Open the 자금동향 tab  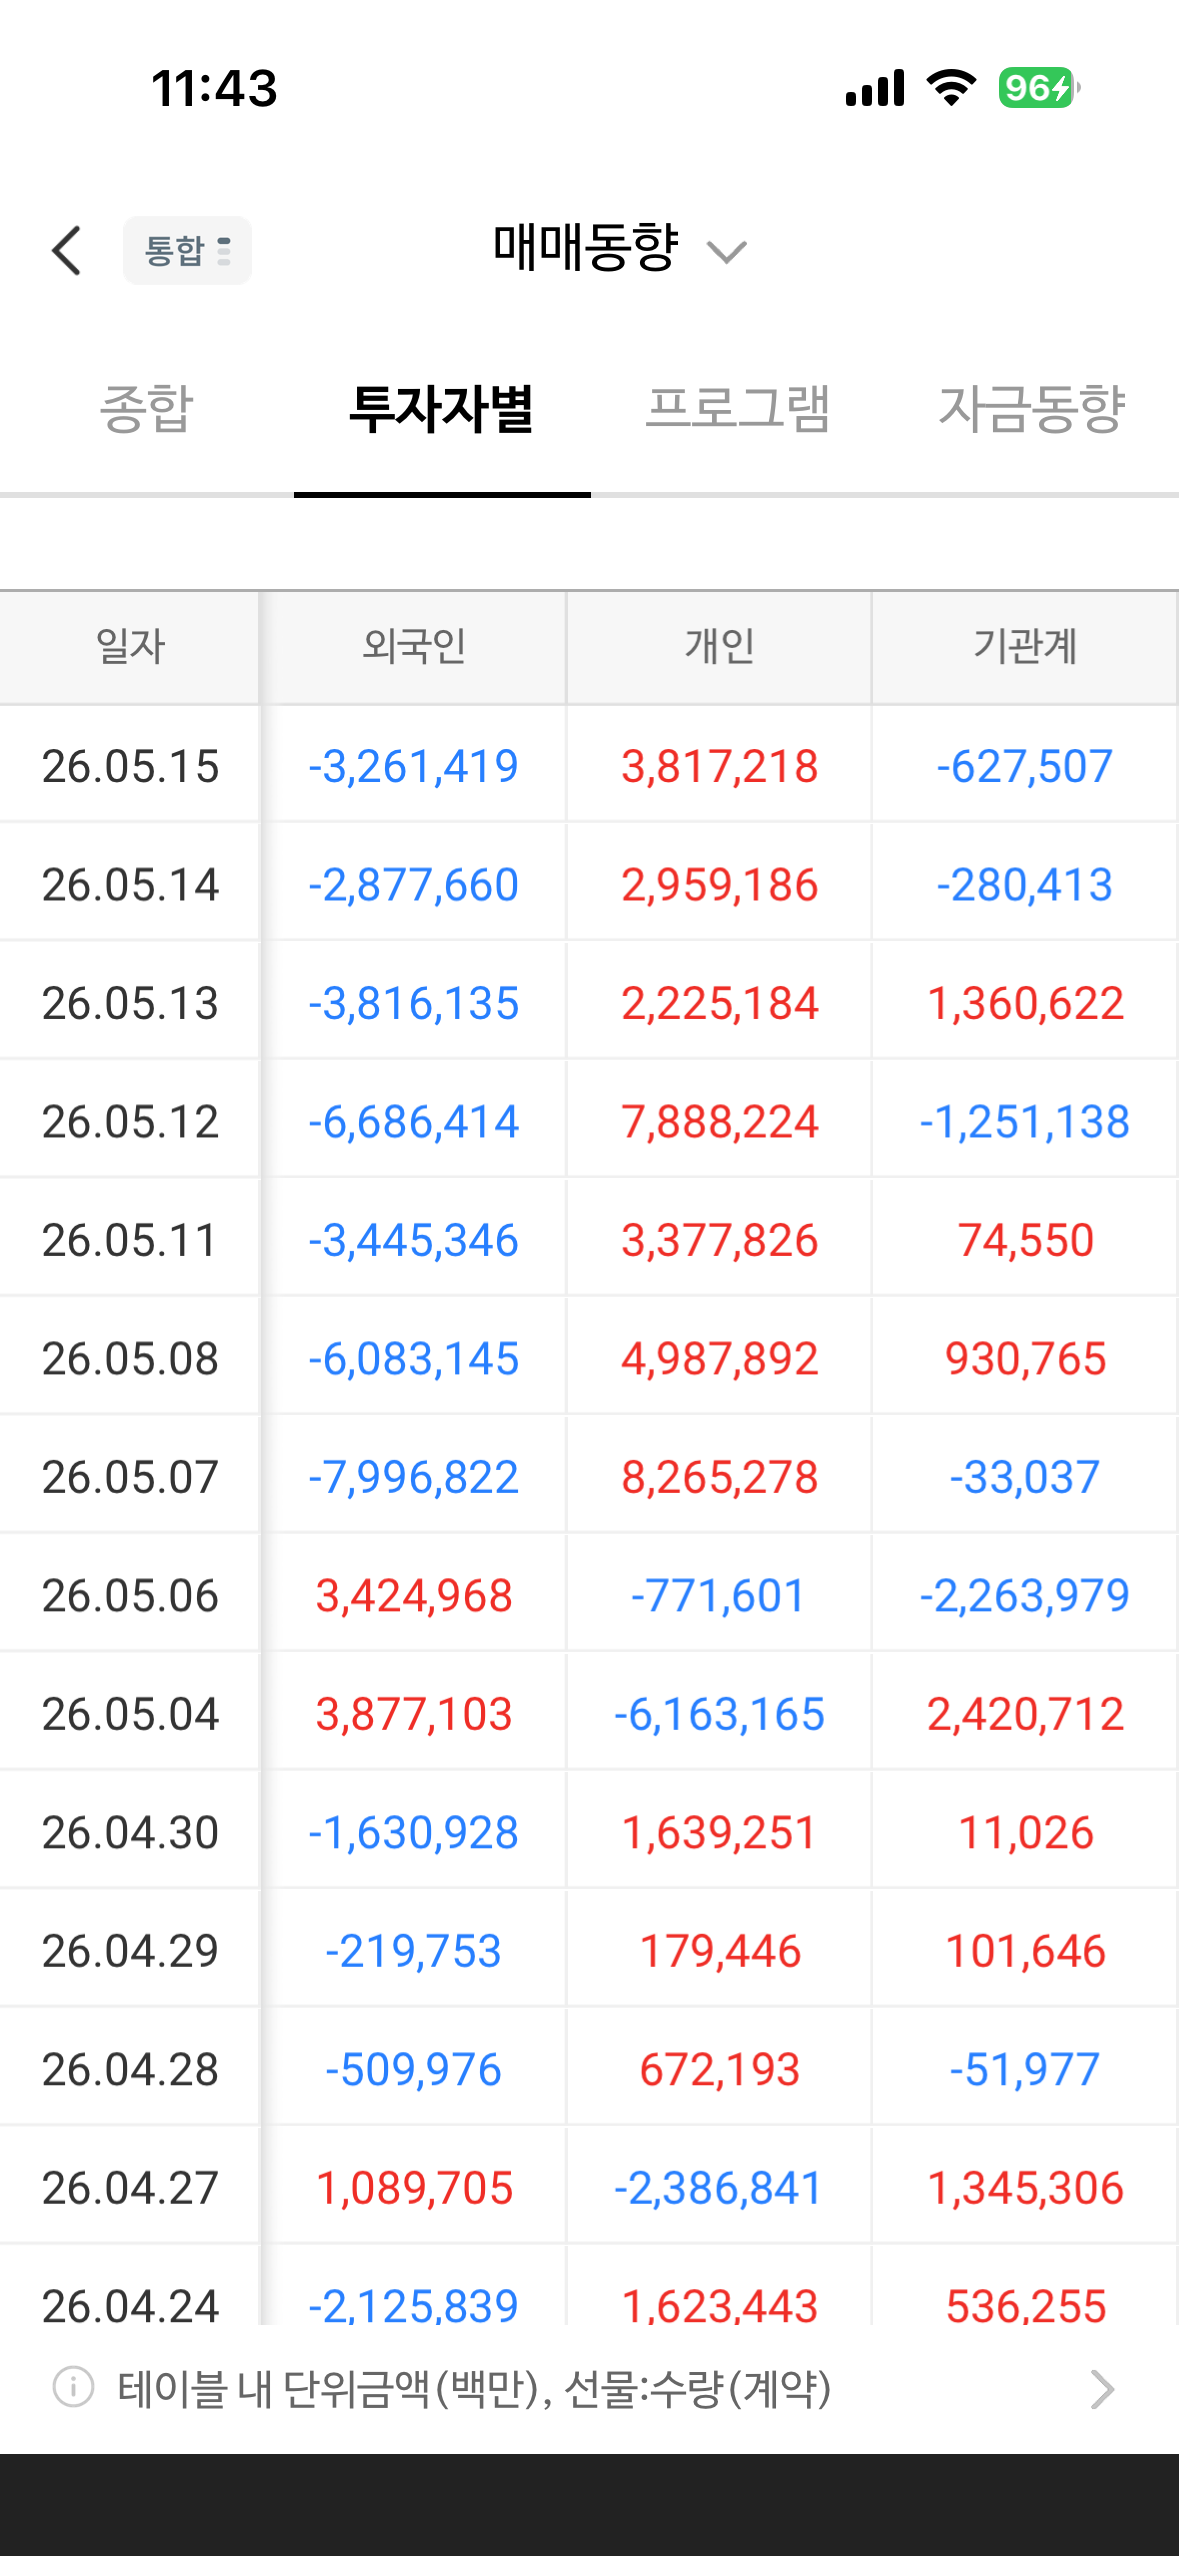click(1032, 409)
